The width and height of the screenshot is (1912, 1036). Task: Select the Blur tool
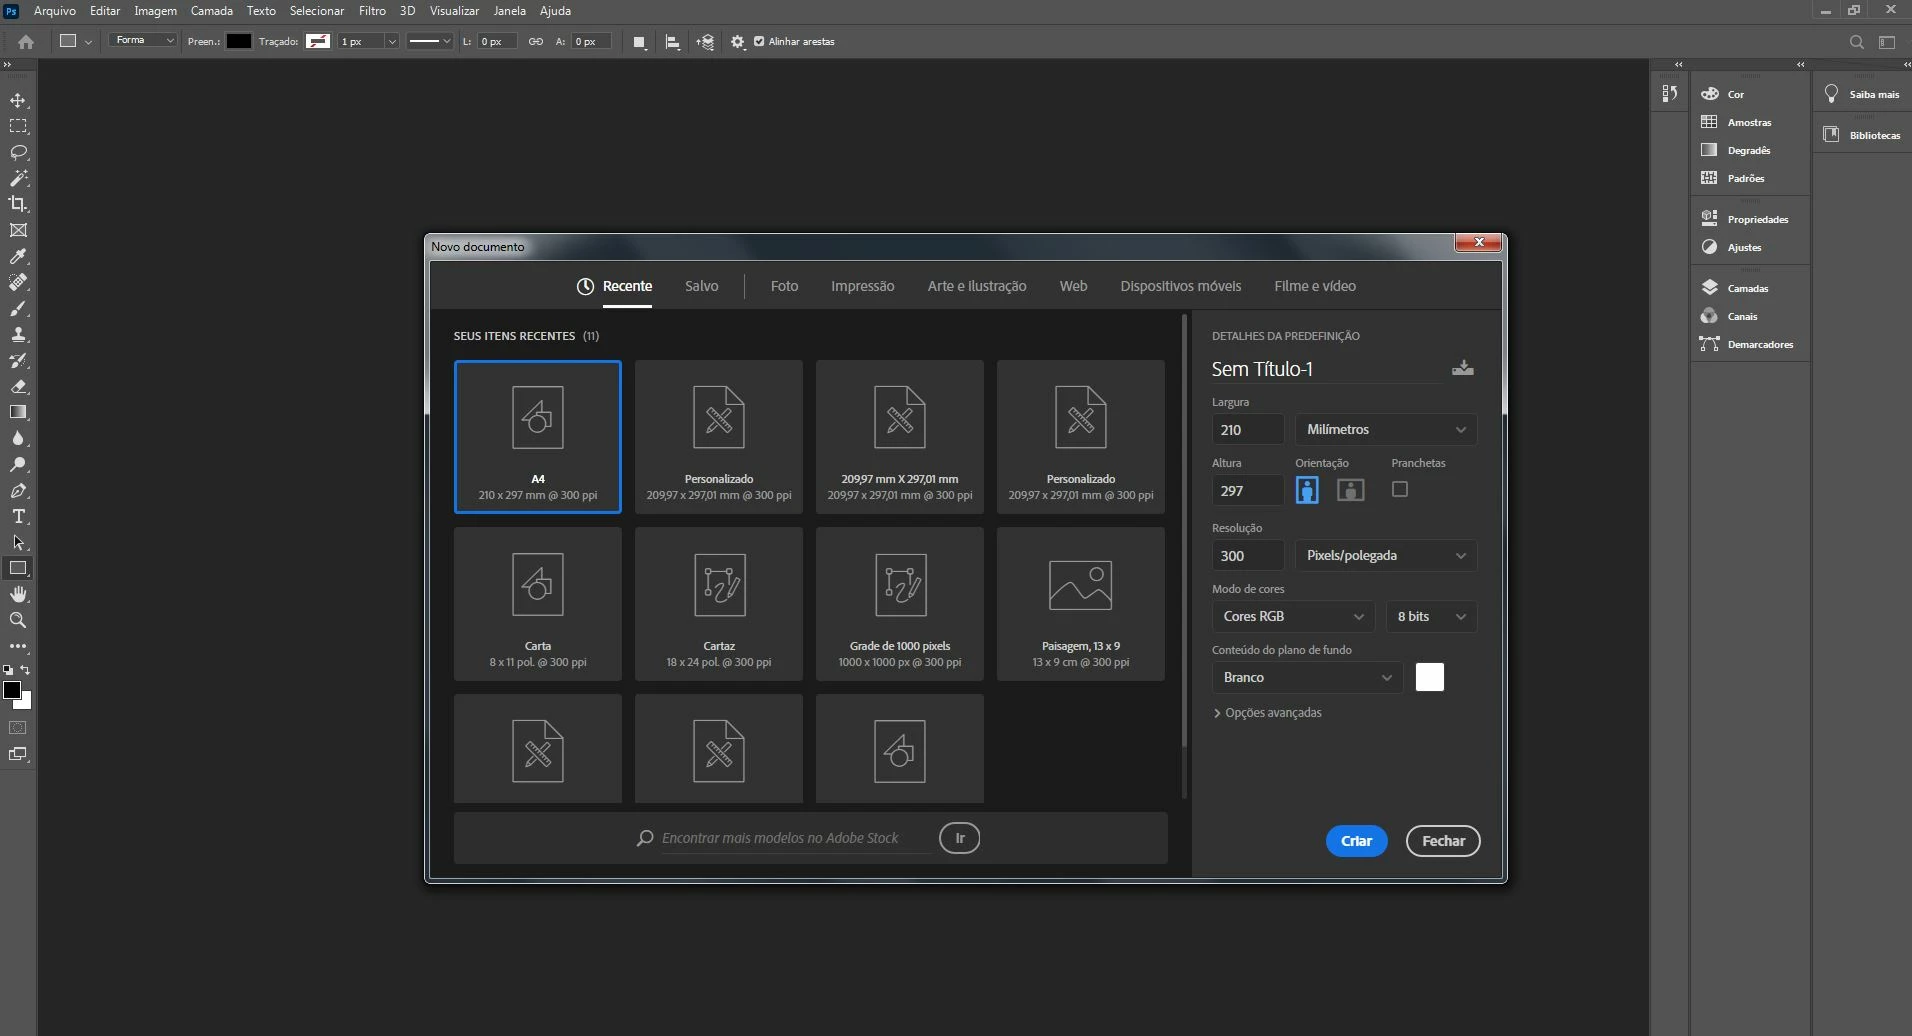(18, 438)
